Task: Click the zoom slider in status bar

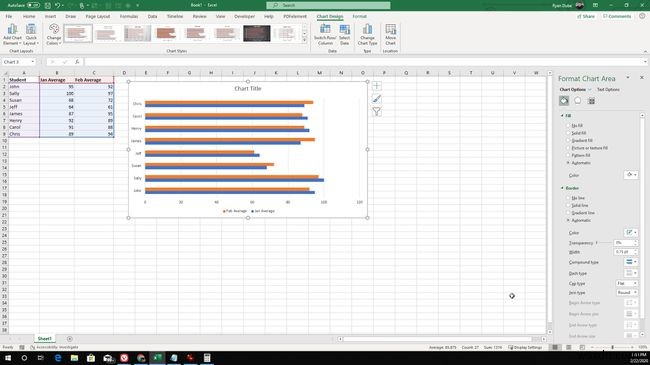Action: (x=613, y=347)
